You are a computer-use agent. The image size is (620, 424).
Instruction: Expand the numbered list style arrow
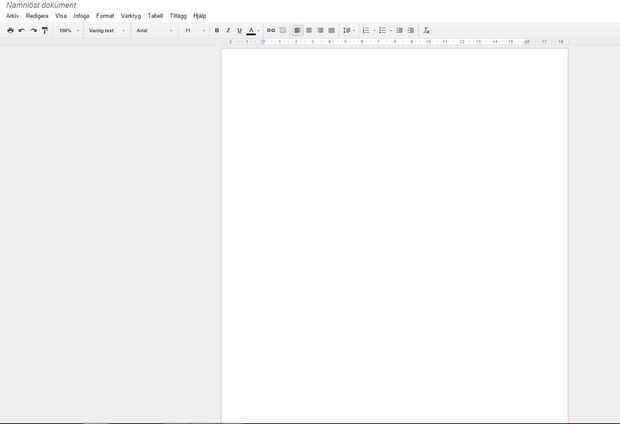(374, 30)
